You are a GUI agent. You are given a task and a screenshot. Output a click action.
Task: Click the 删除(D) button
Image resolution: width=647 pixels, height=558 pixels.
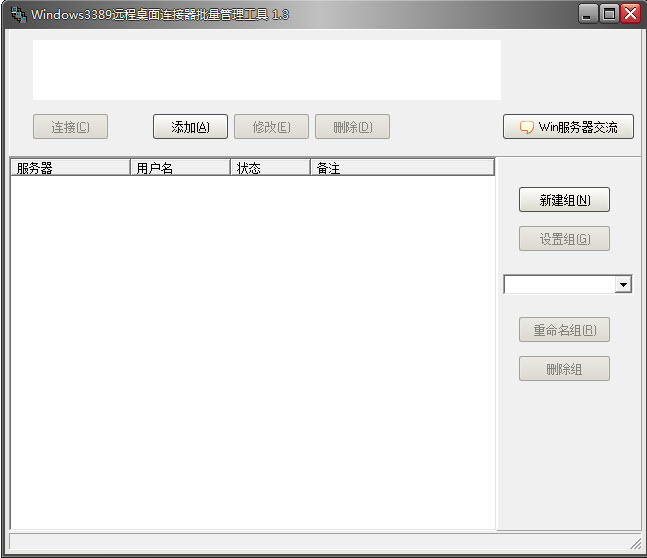[352, 127]
